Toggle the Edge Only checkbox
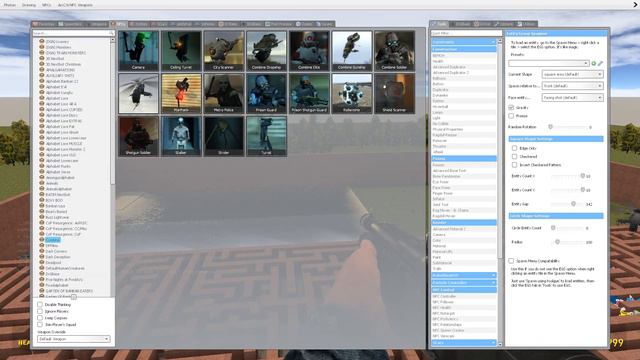Viewport: 640px width, 360px height. [x=514, y=148]
